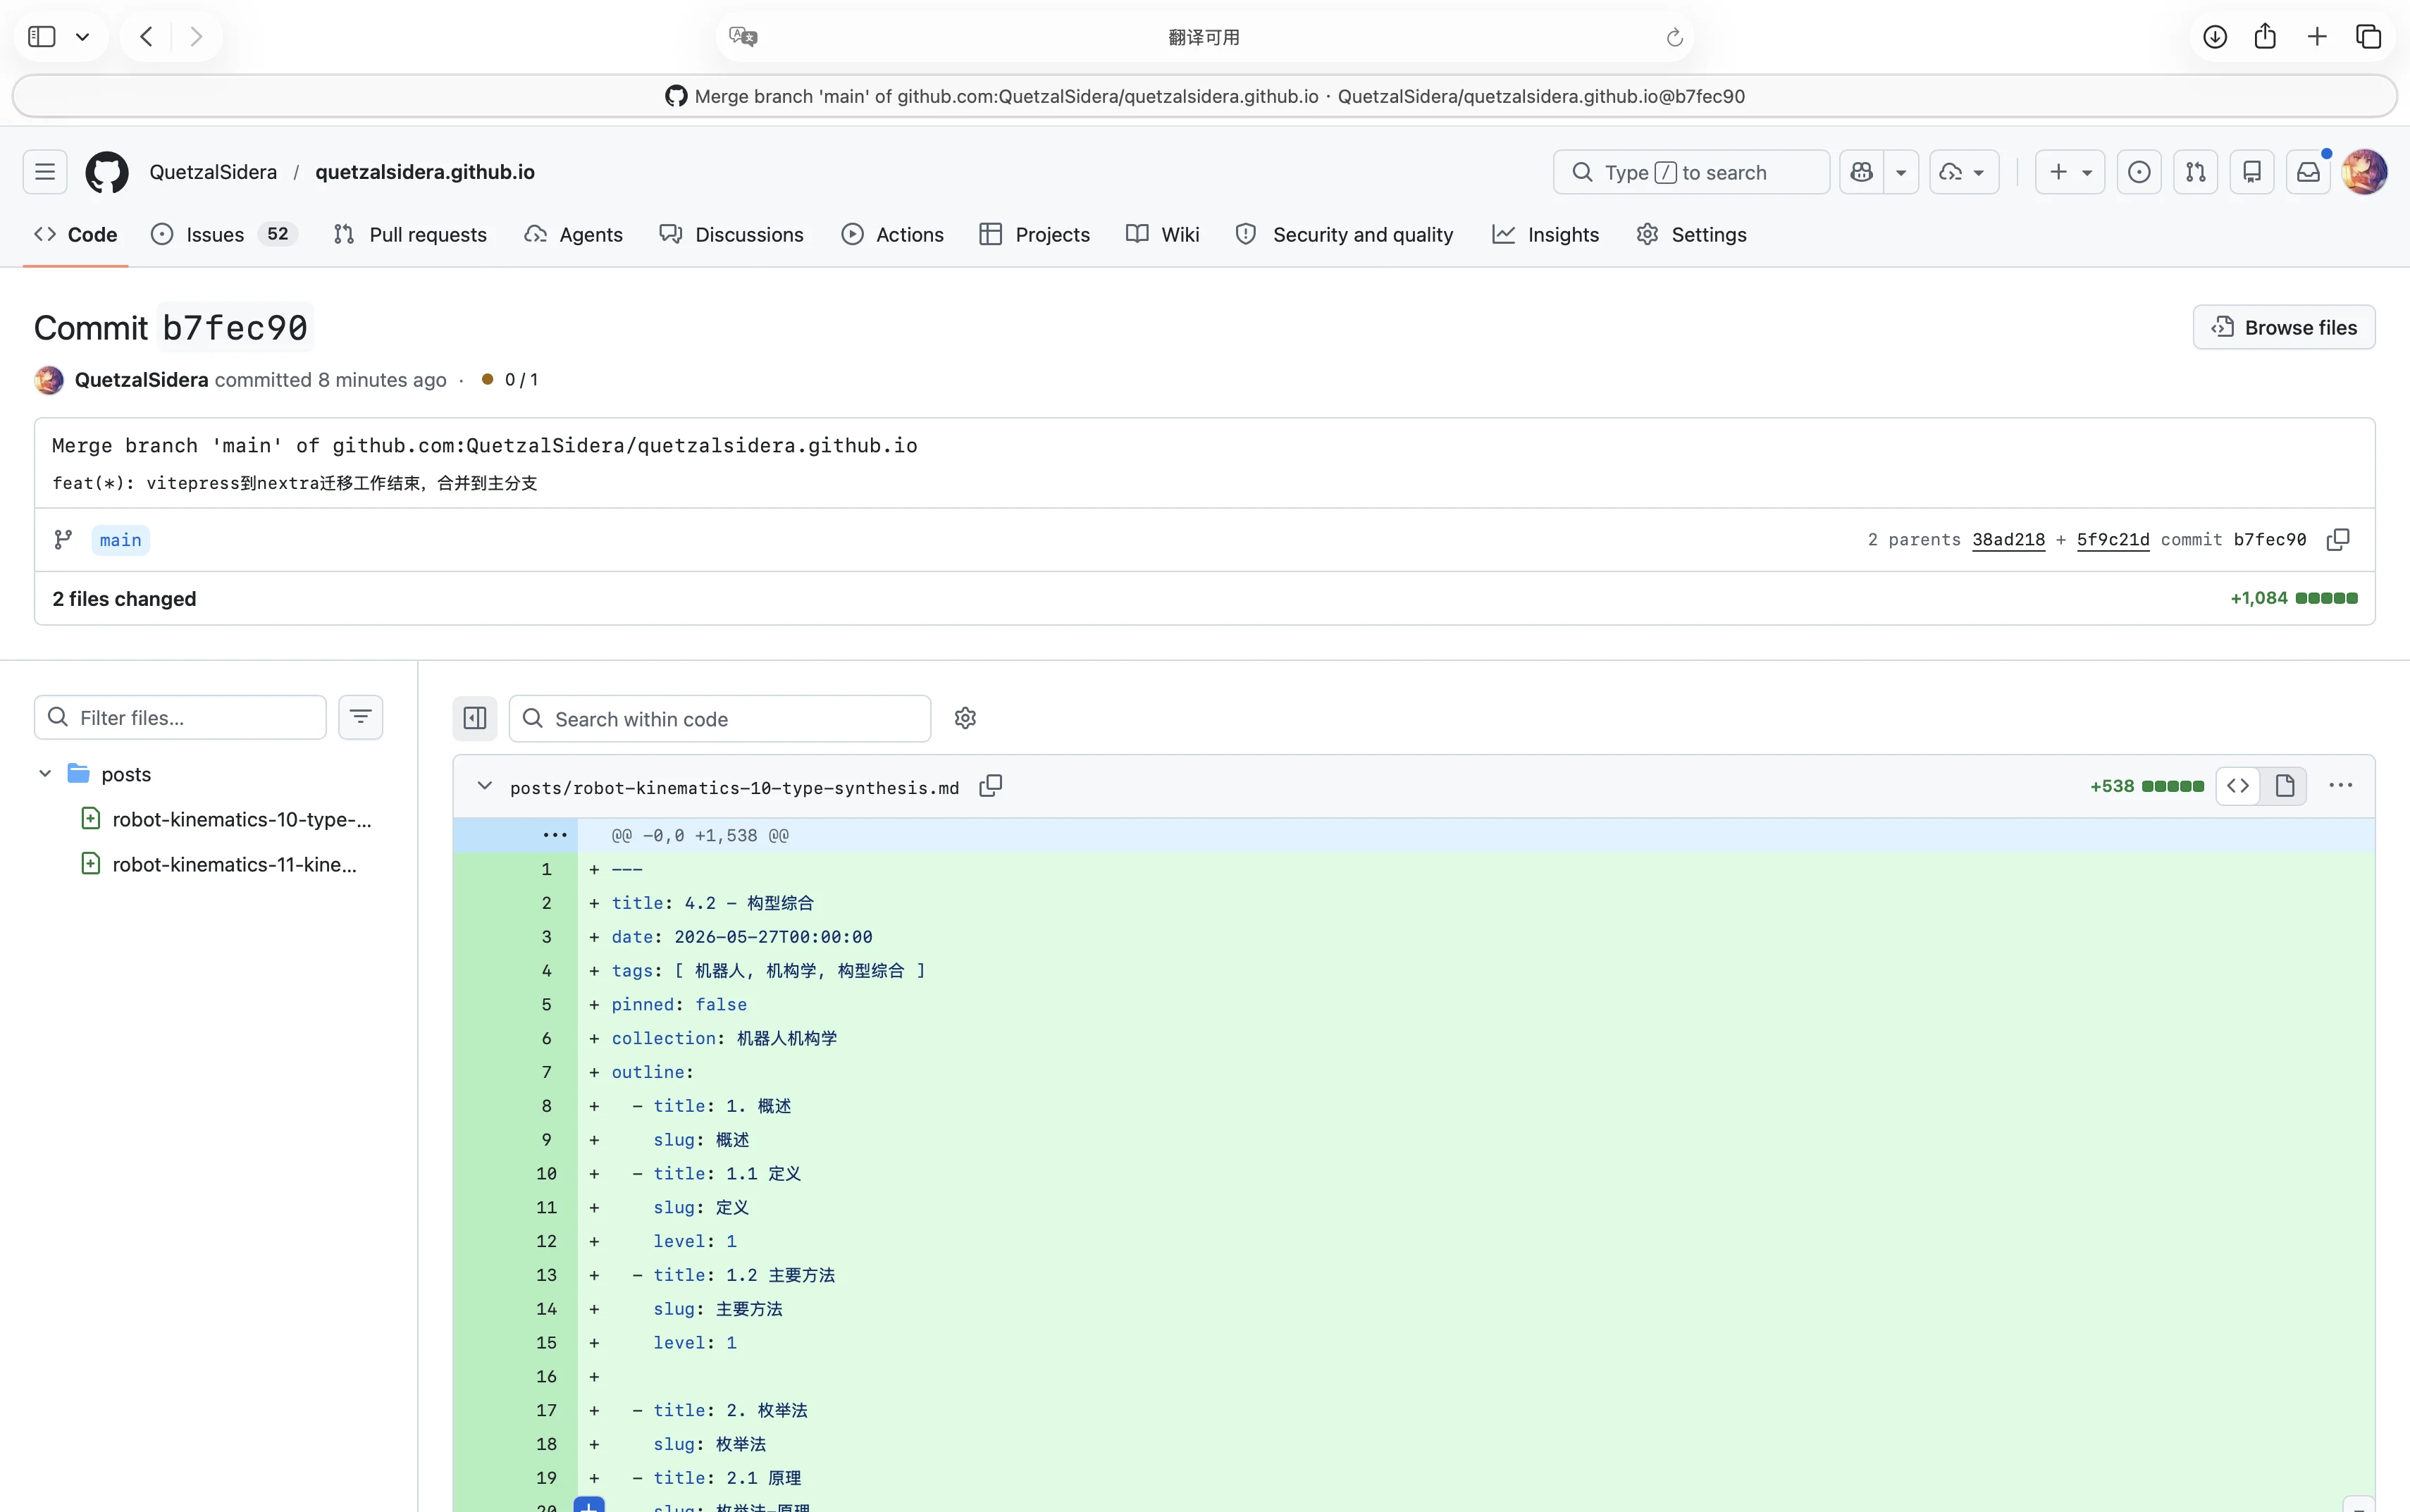The height and width of the screenshot is (1512, 2410).
Task: Copy the full commit SHA
Action: pos(2337,540)
